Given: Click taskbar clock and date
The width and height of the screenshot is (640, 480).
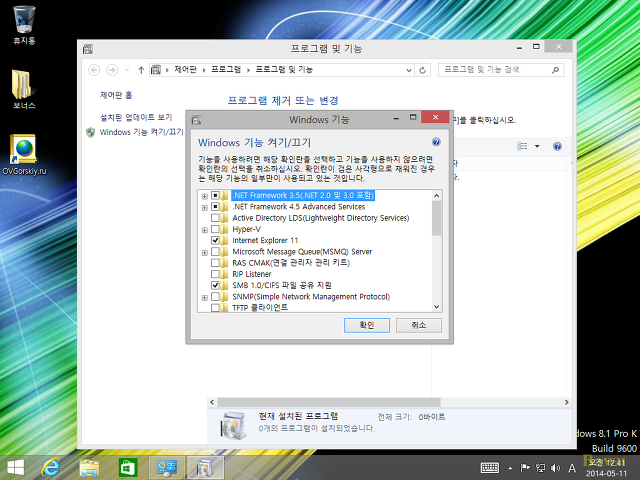Looking at the screenshot, I should [x=607, y=468].
